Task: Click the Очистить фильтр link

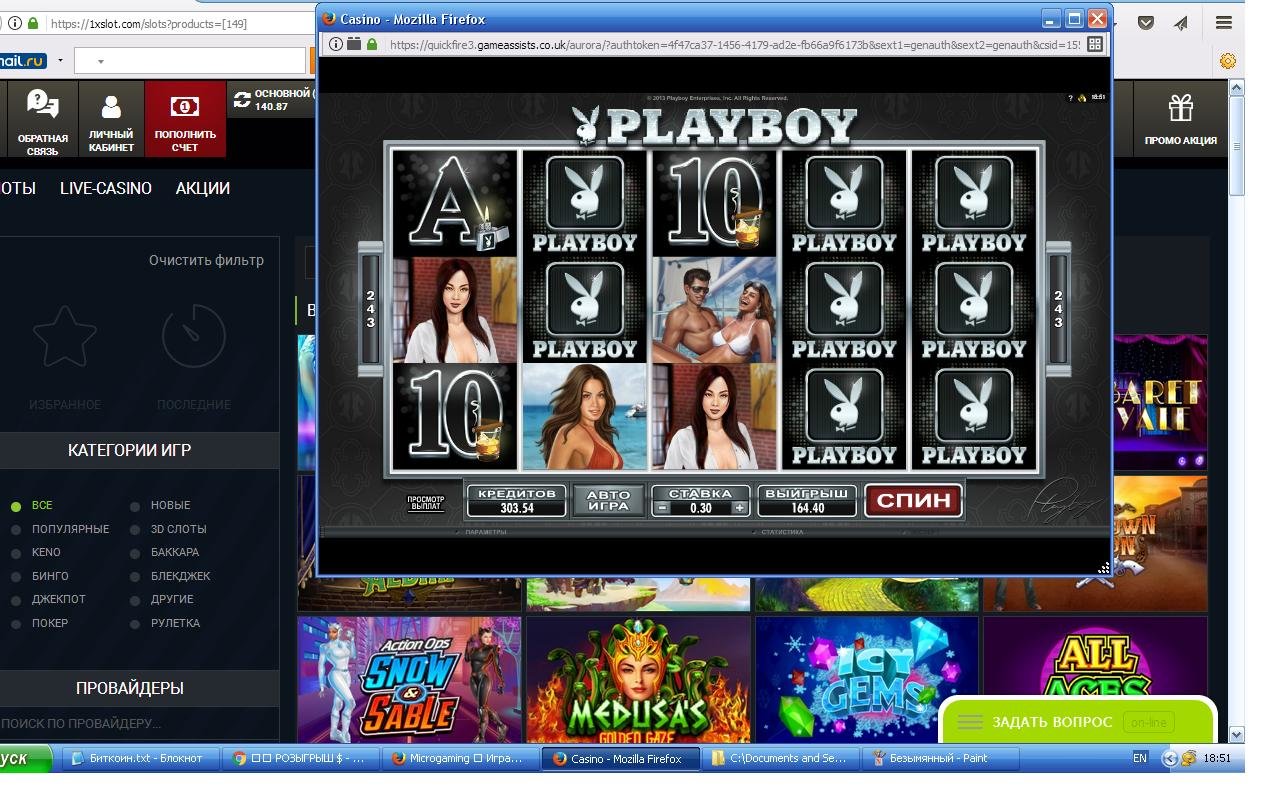Action: [x=206, y=260]
